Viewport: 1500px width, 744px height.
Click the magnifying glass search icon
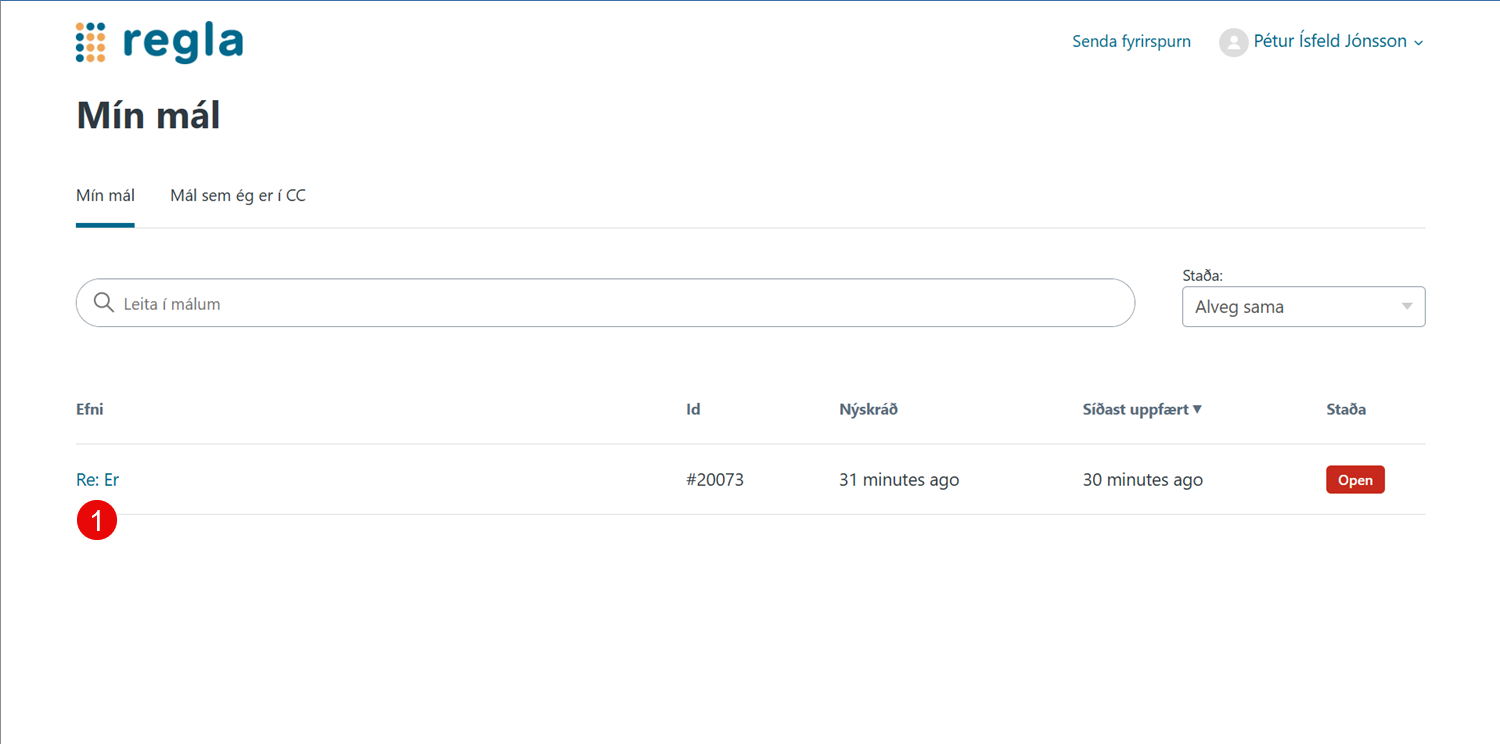pos(103,303)
